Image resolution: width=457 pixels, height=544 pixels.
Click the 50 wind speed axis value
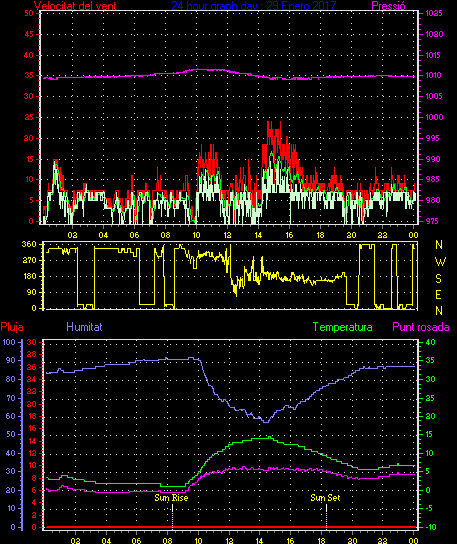[x=29, y=13]
